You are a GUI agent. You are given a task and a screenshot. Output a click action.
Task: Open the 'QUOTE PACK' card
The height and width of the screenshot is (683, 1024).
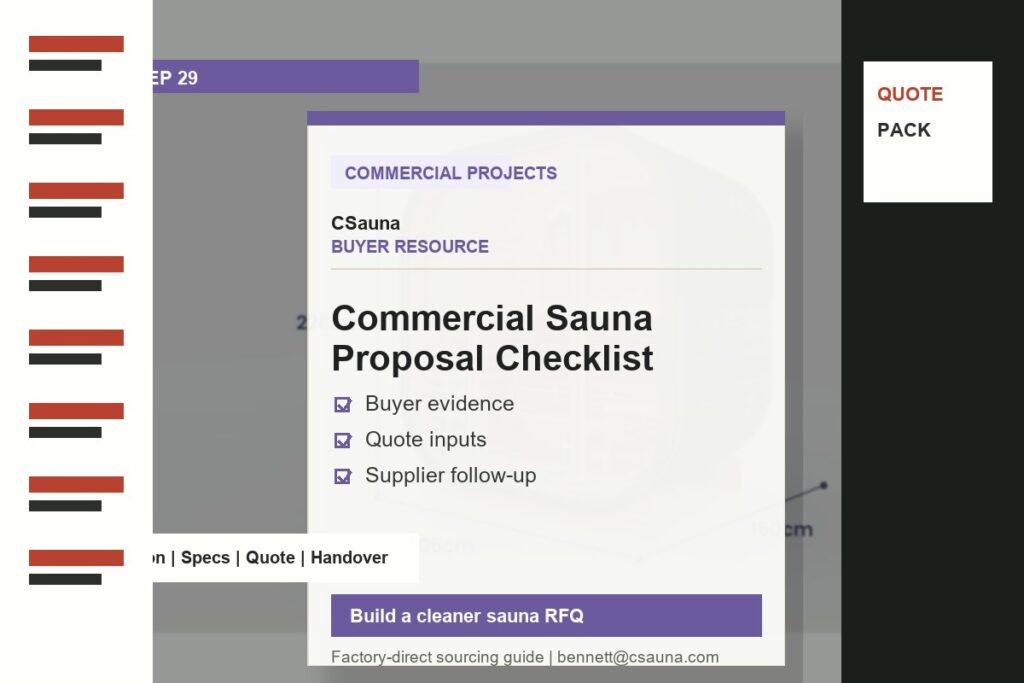tap(927, 132)
